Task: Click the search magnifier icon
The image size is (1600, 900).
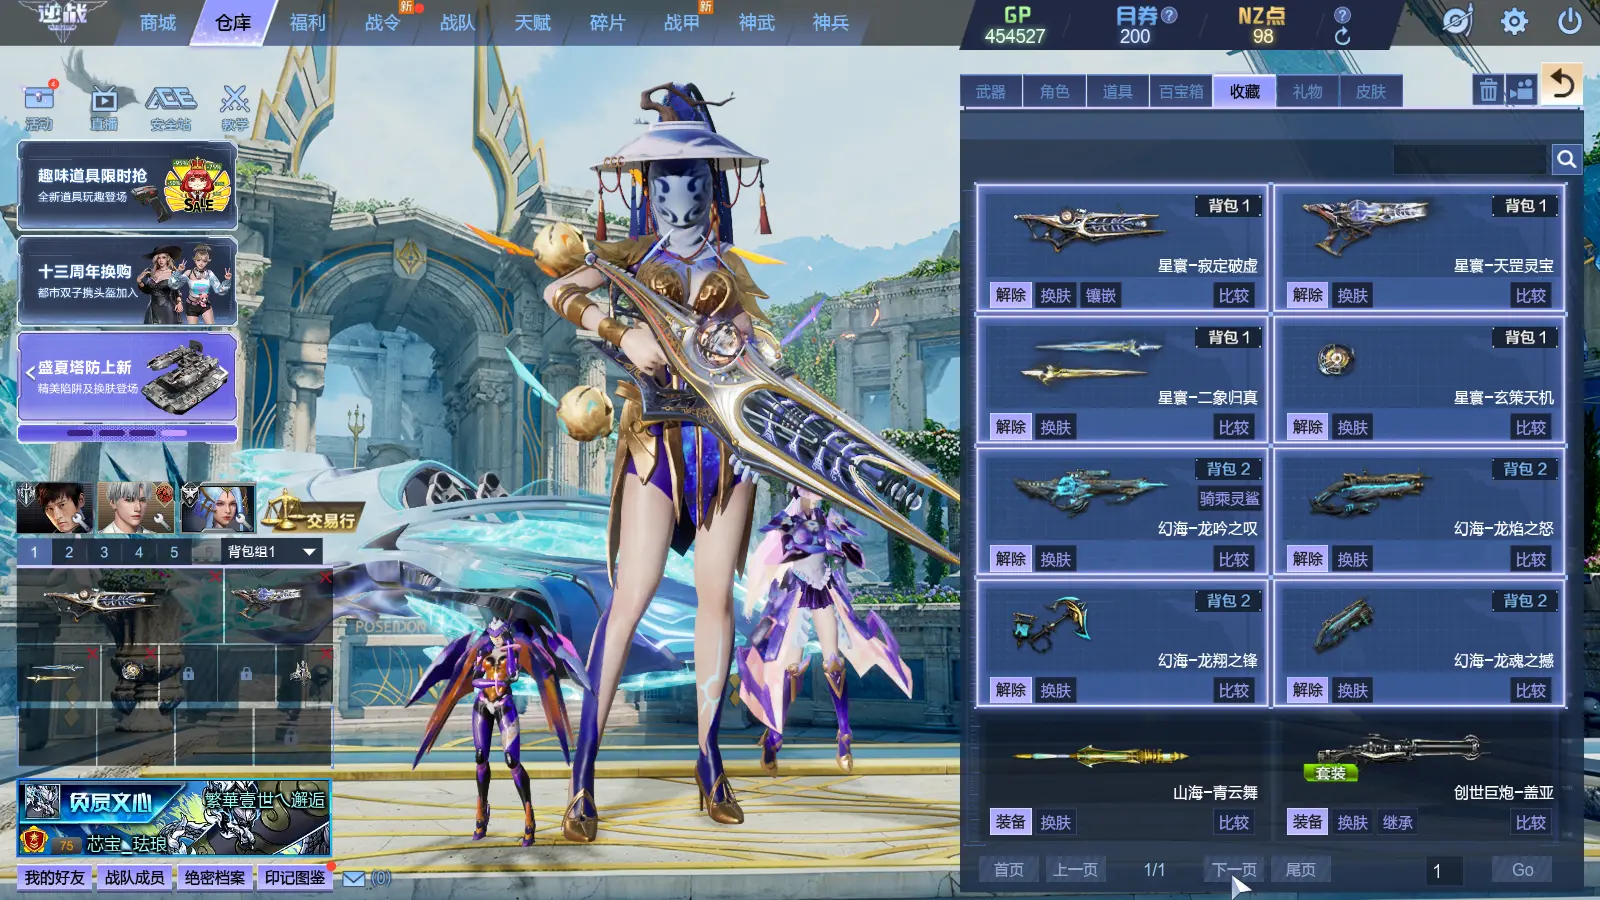Action: [1566, 158]
